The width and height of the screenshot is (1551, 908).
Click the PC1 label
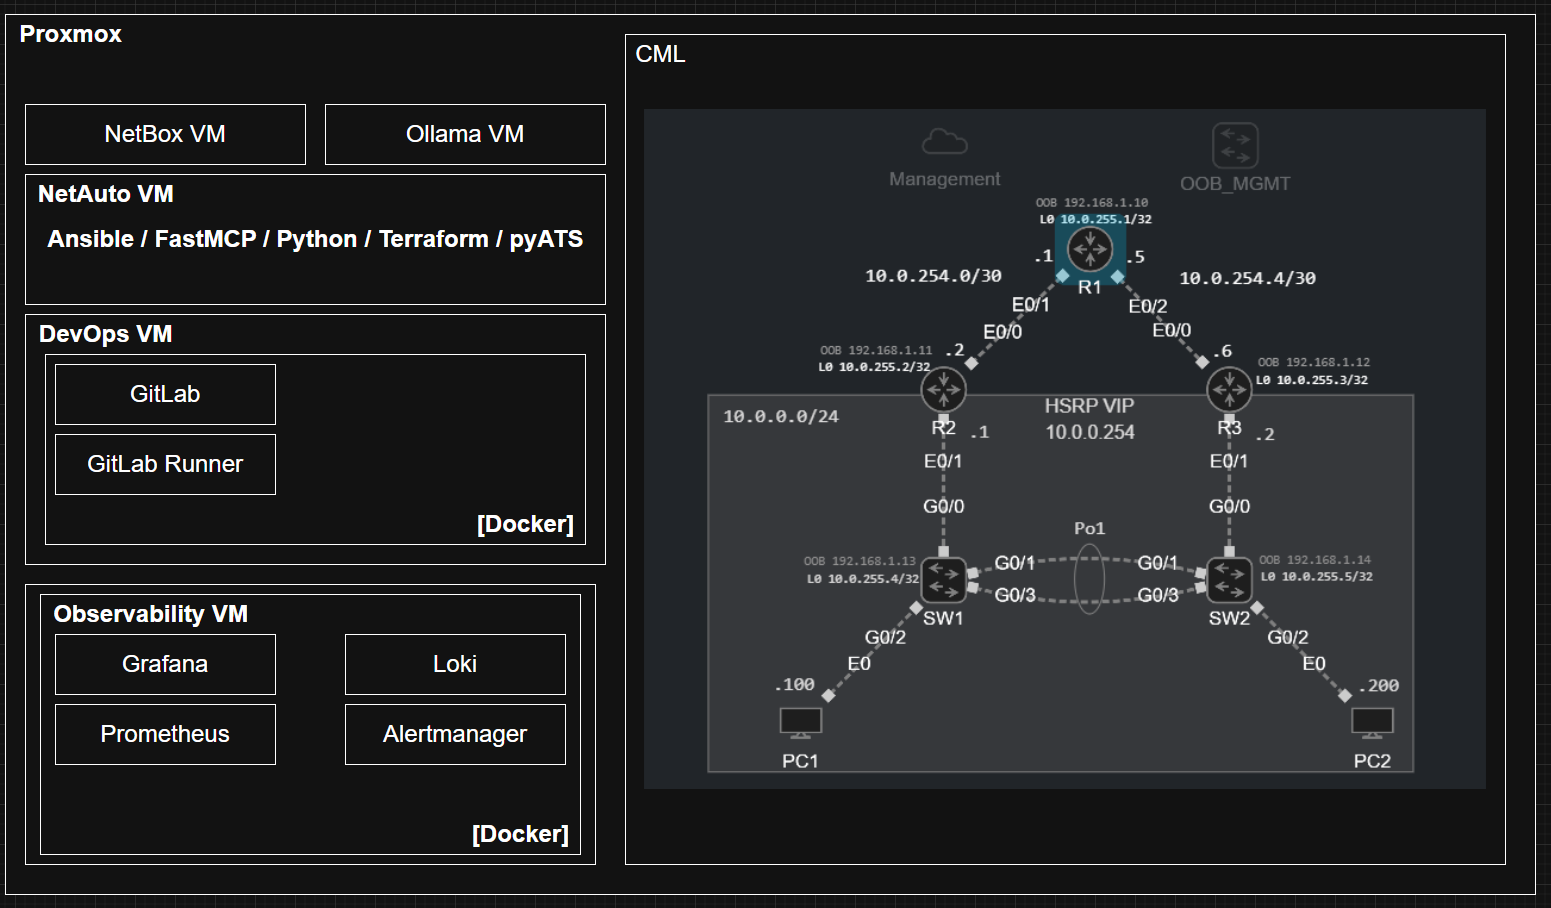coord(800,761)
